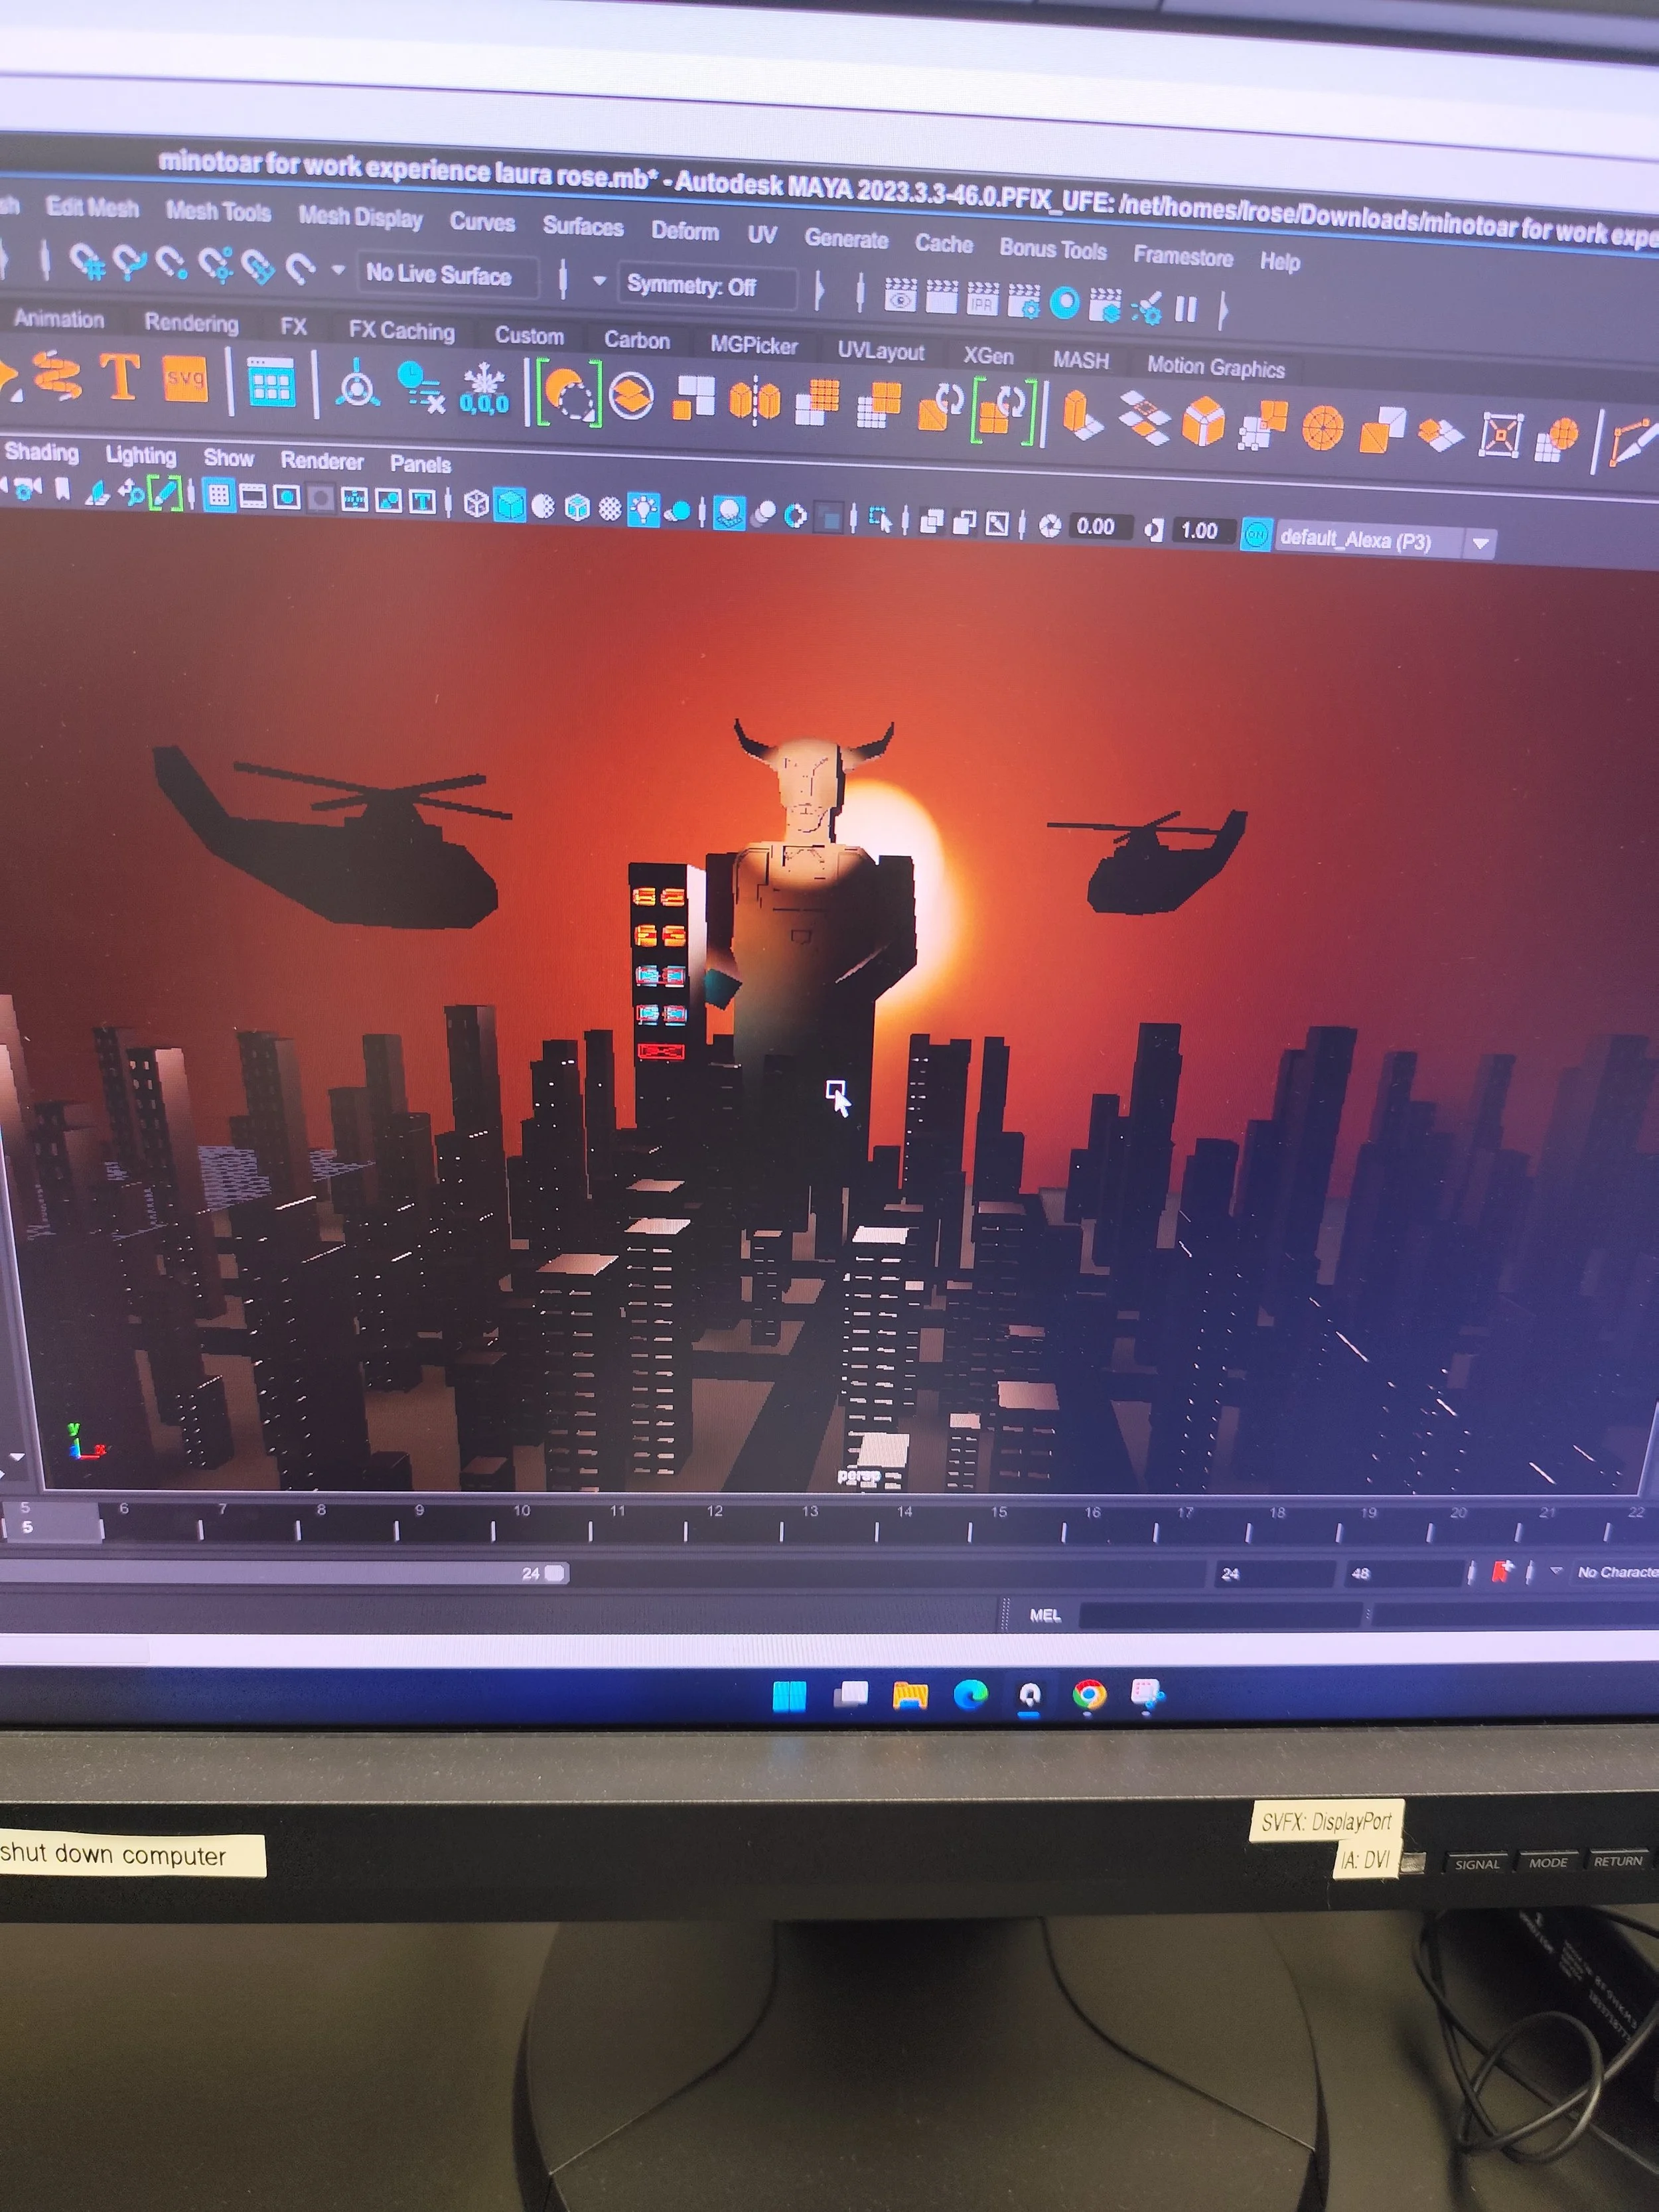Click the SVG import shelf icon
This screenshot has width=1659, height=2212.
point(185,379)
